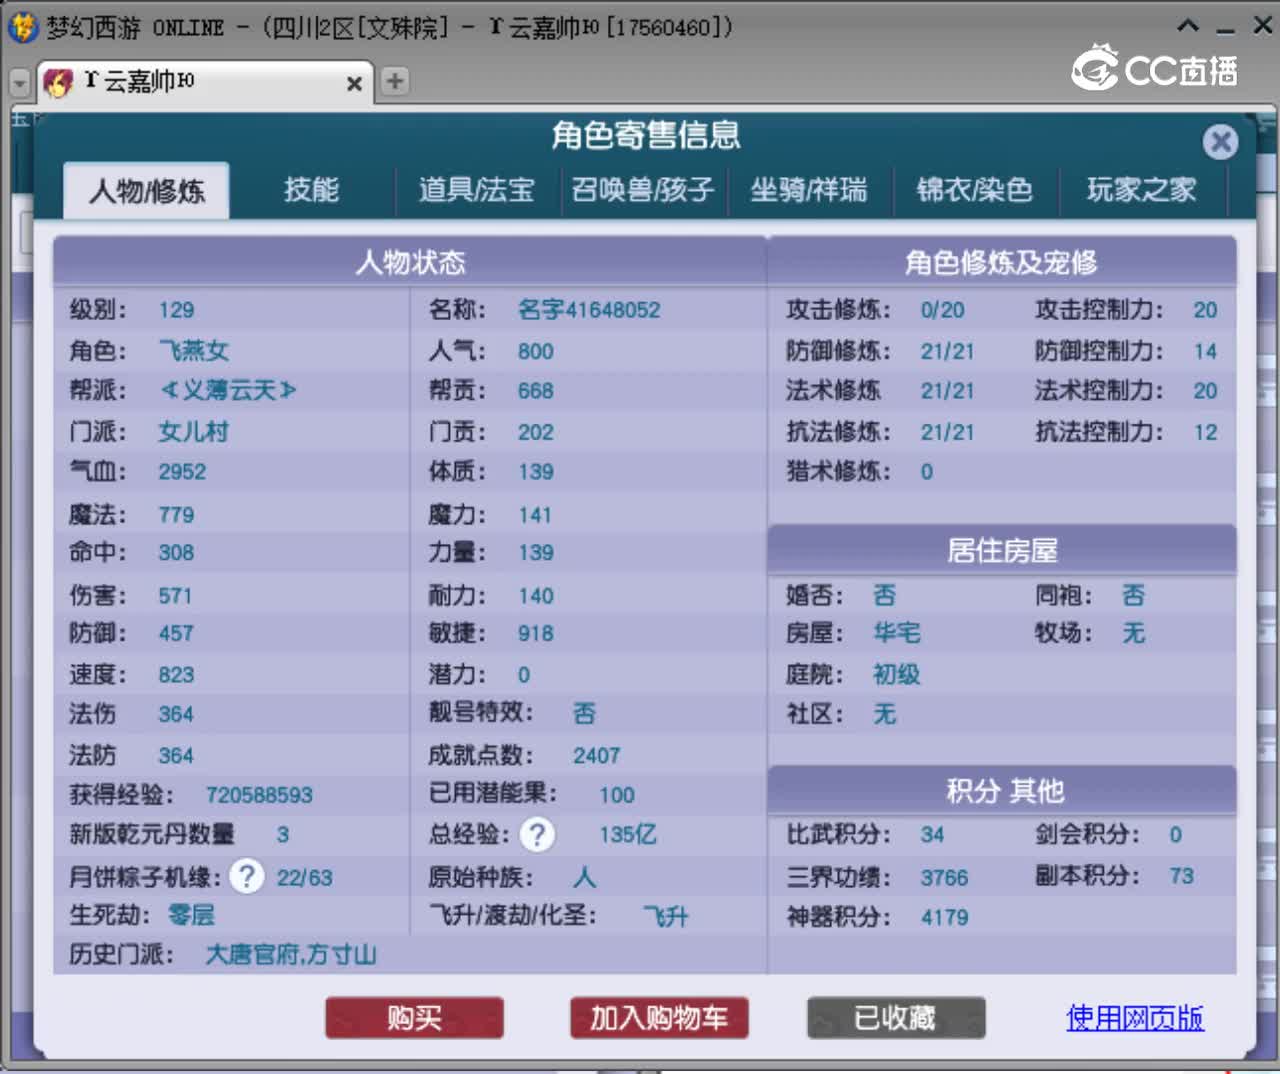Screen dimensions: 1280x1074
Task: Click the 帮贡 value 668
Action: 535,391
